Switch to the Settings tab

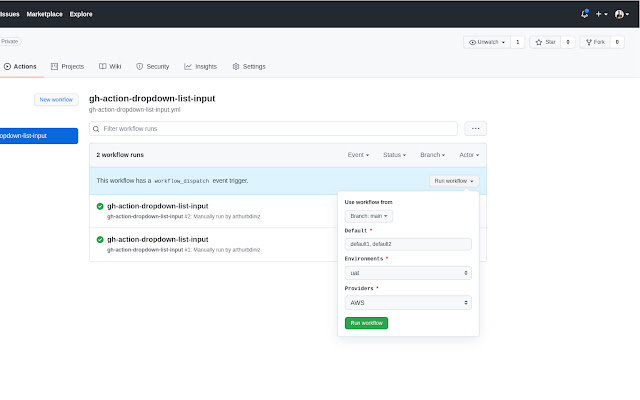(249, 67)
